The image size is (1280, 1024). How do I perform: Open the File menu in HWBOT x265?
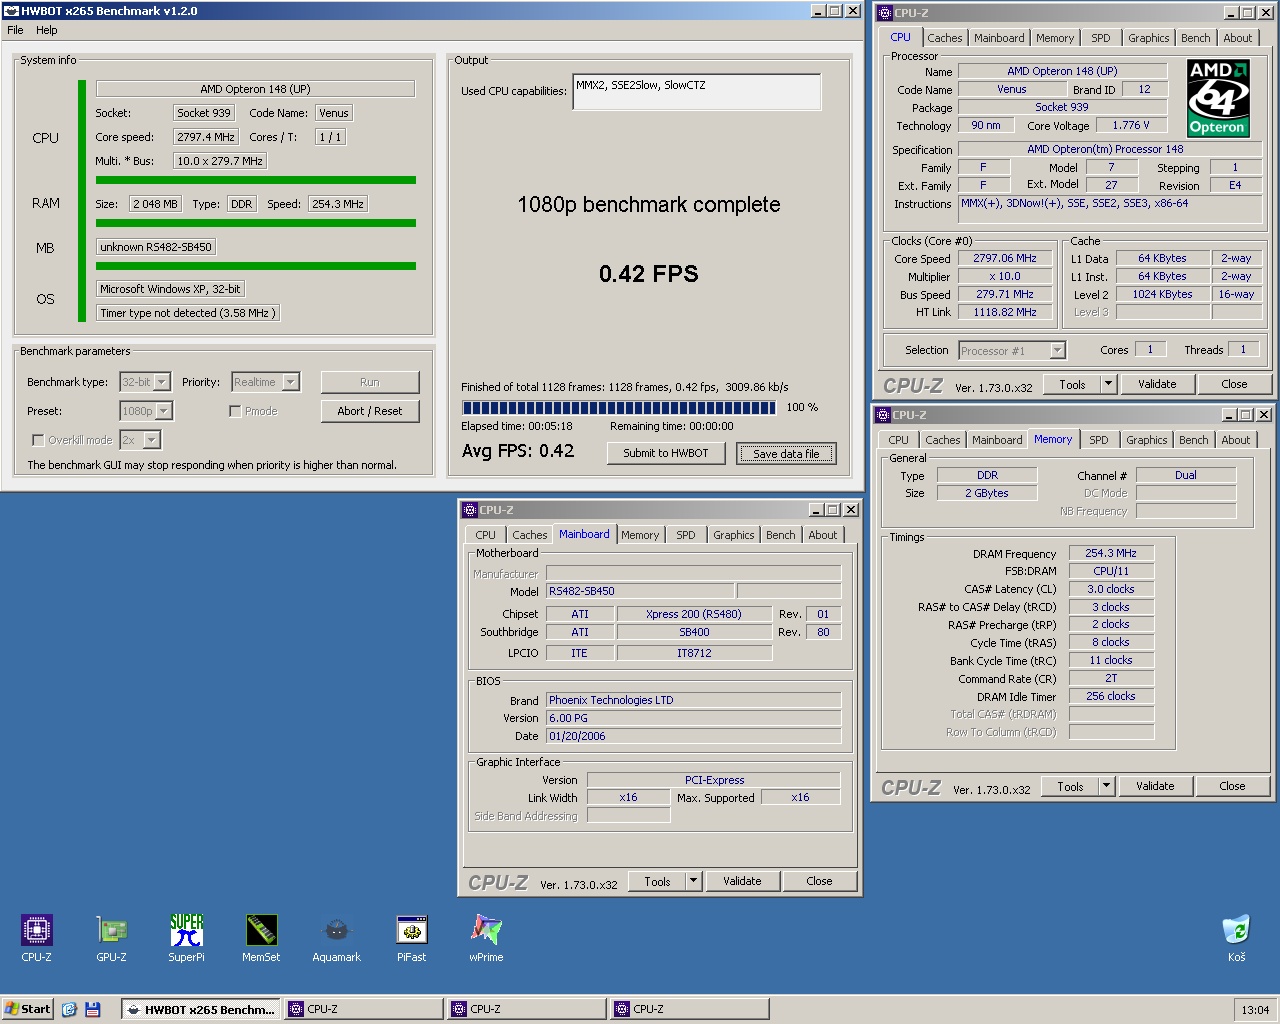click(x=15, y=30)
